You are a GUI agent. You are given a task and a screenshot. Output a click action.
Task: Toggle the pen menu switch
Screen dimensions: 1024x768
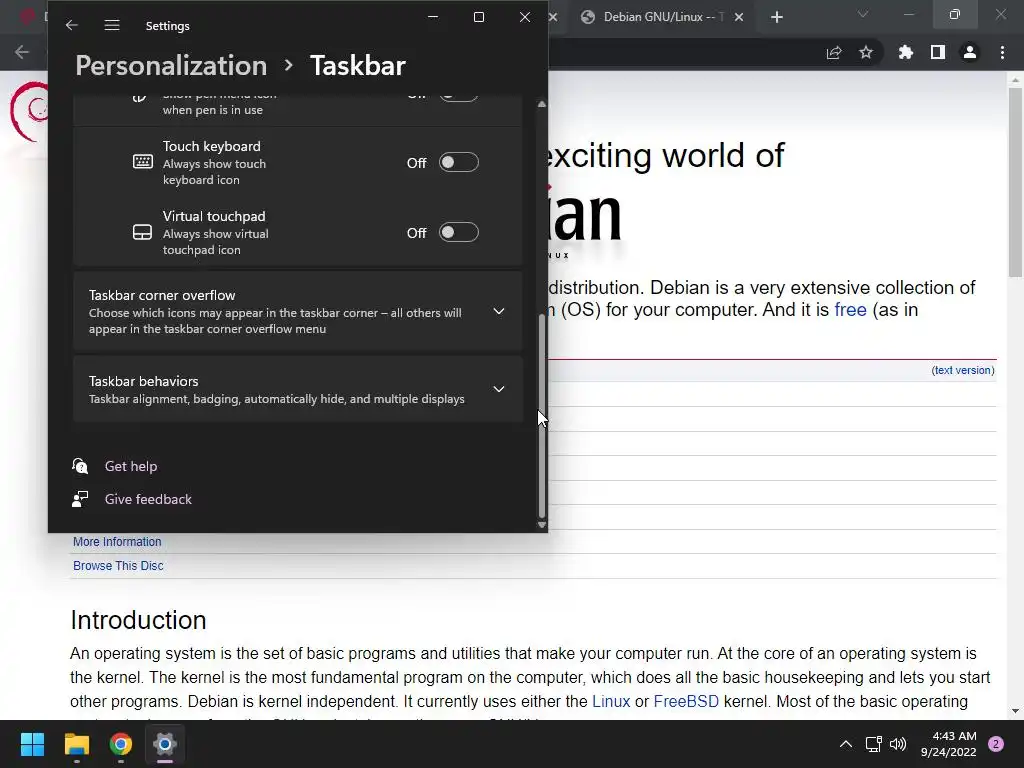tap(458, 96)
